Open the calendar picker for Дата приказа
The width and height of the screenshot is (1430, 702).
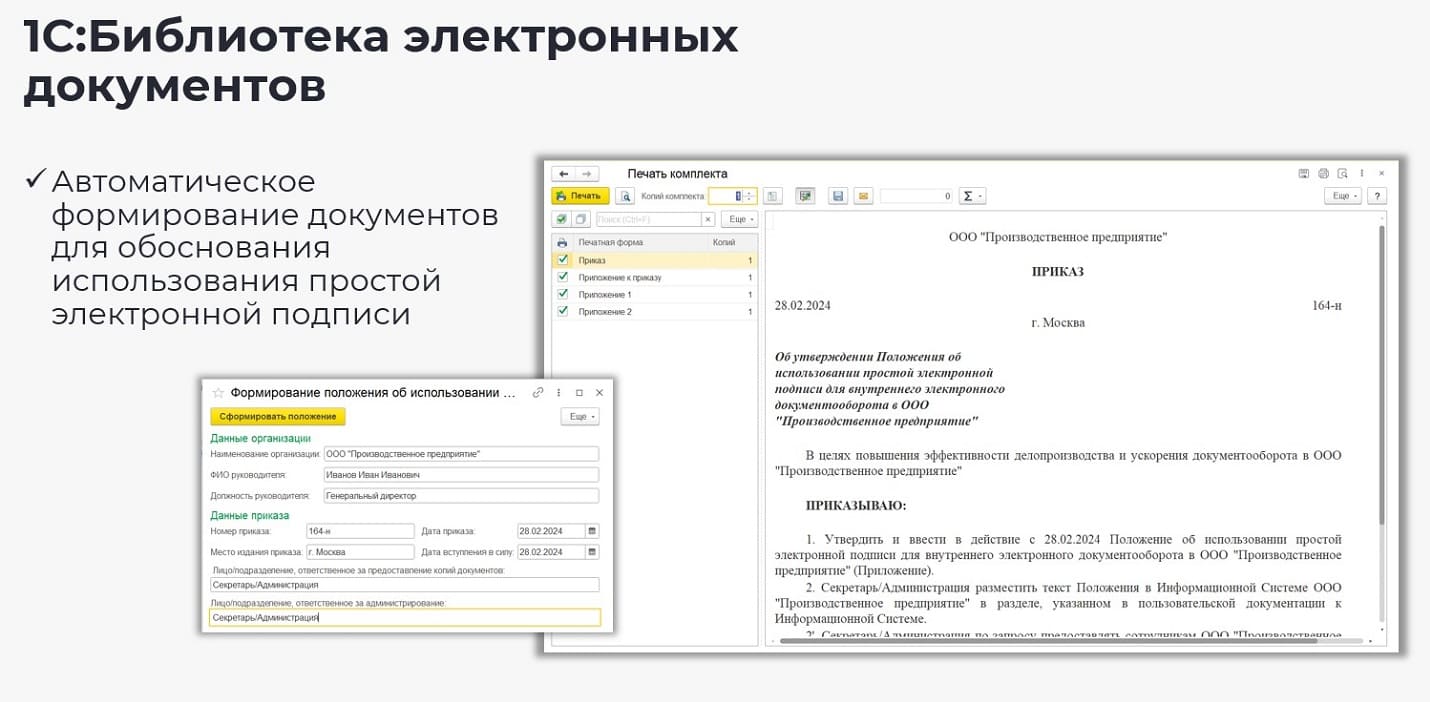pos(592,531)
